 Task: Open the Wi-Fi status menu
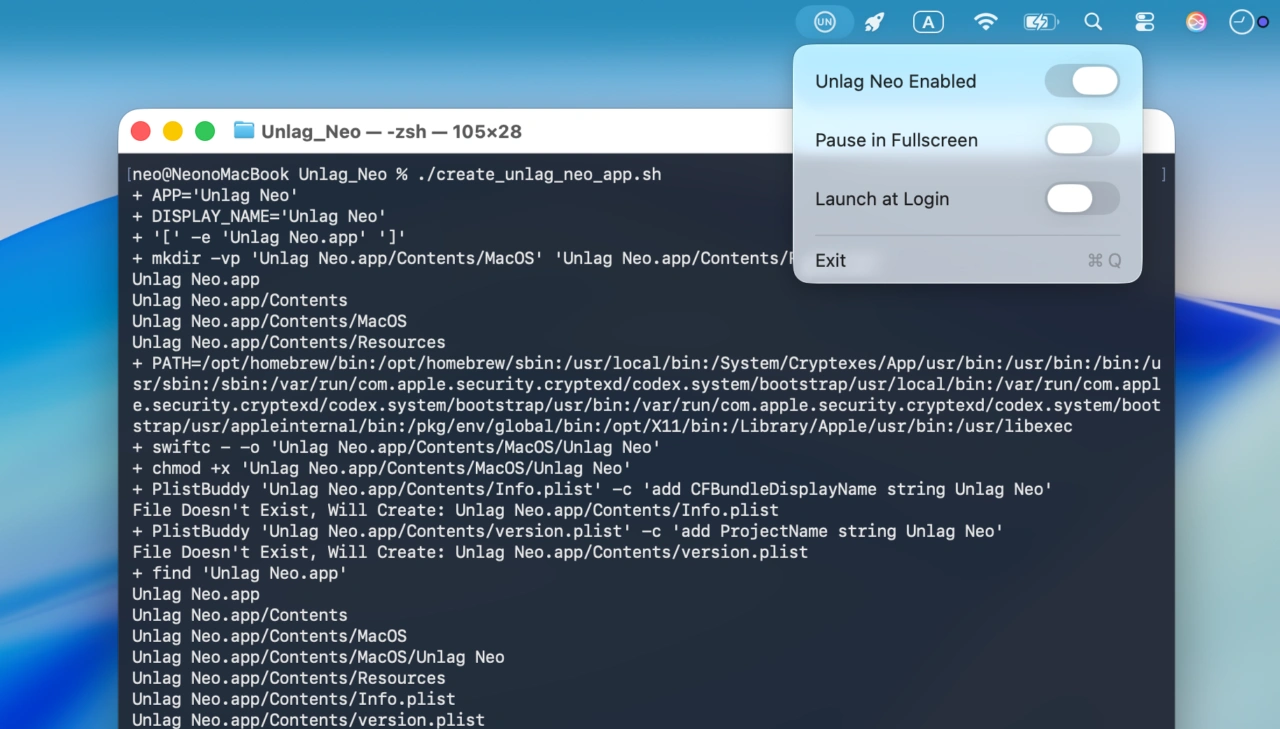986,22
